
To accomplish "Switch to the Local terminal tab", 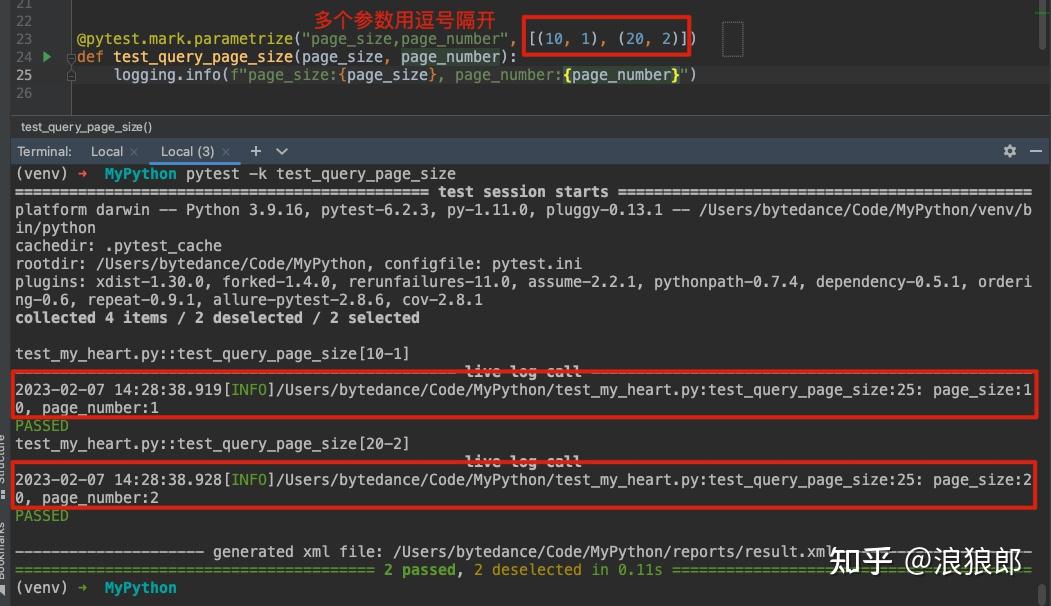I will 107,151.
